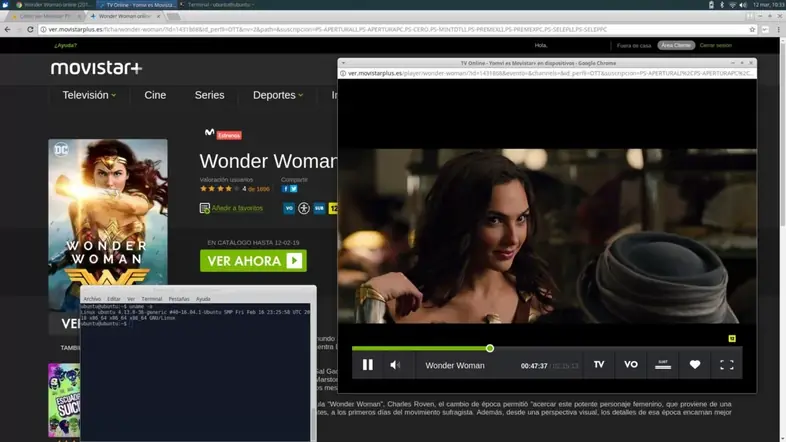Click the Wonder Woman poster thumbnail

(108, 225)
